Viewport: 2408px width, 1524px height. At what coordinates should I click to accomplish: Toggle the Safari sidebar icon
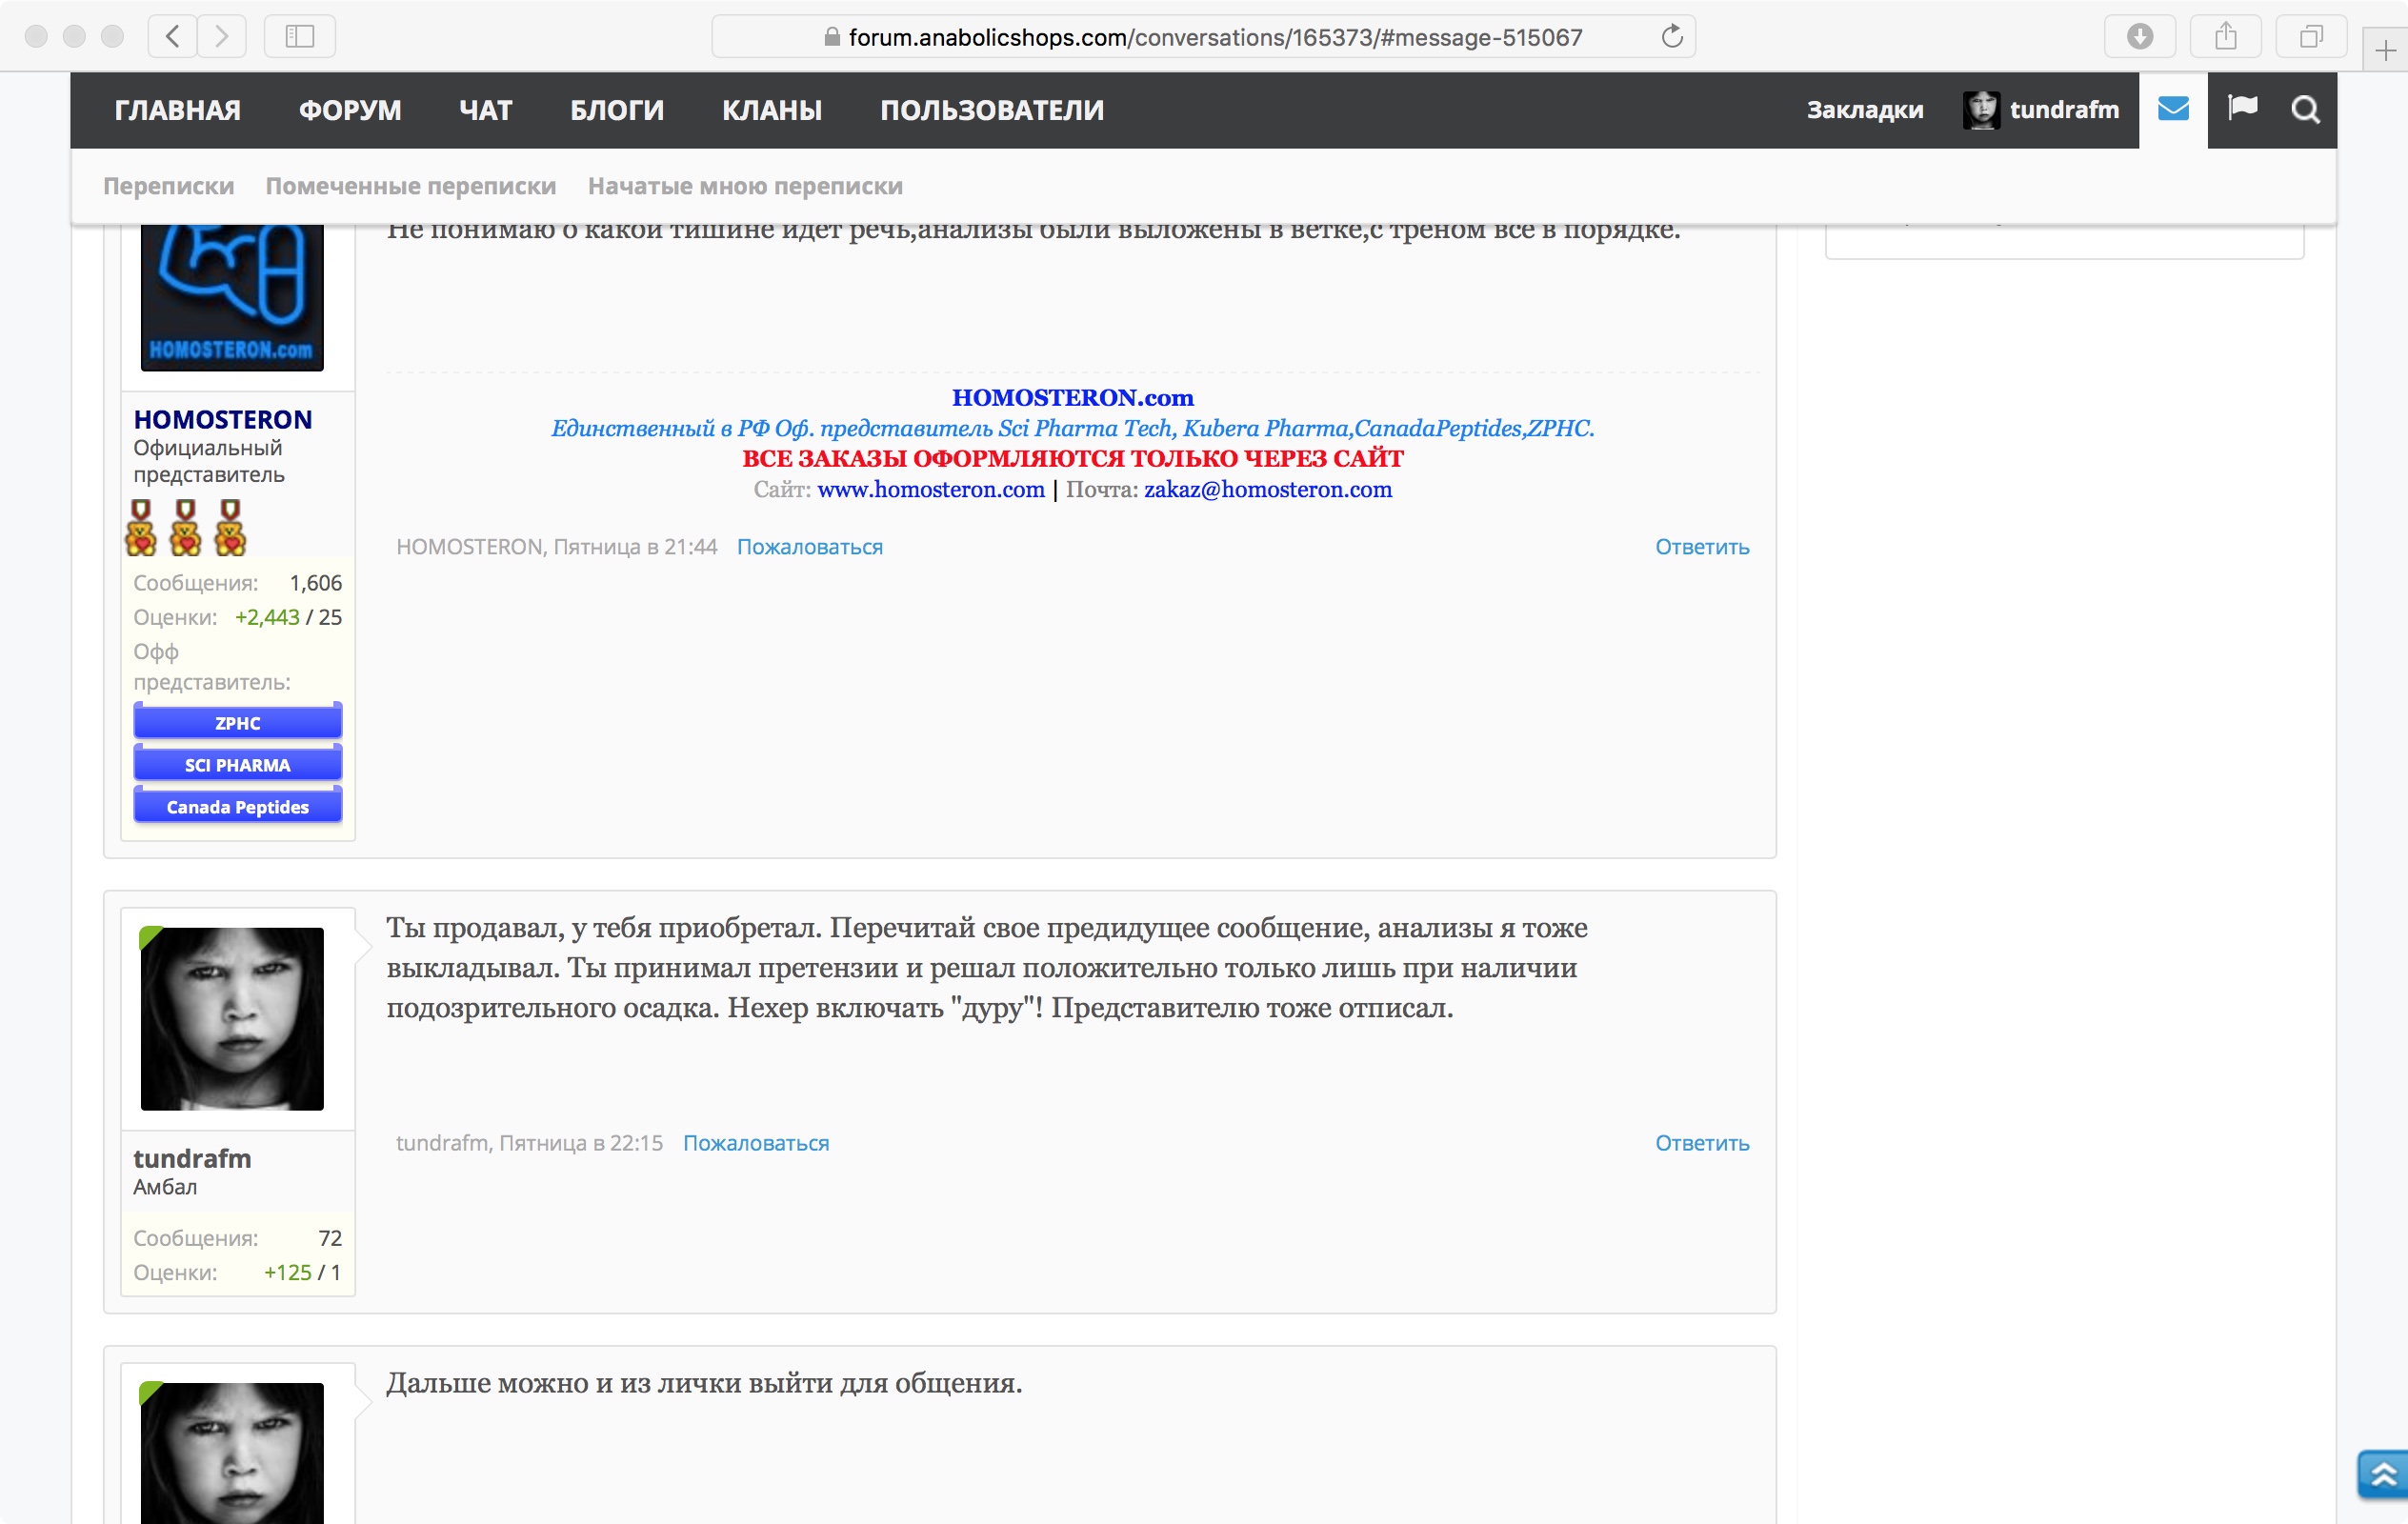click(x=299, y=37)
